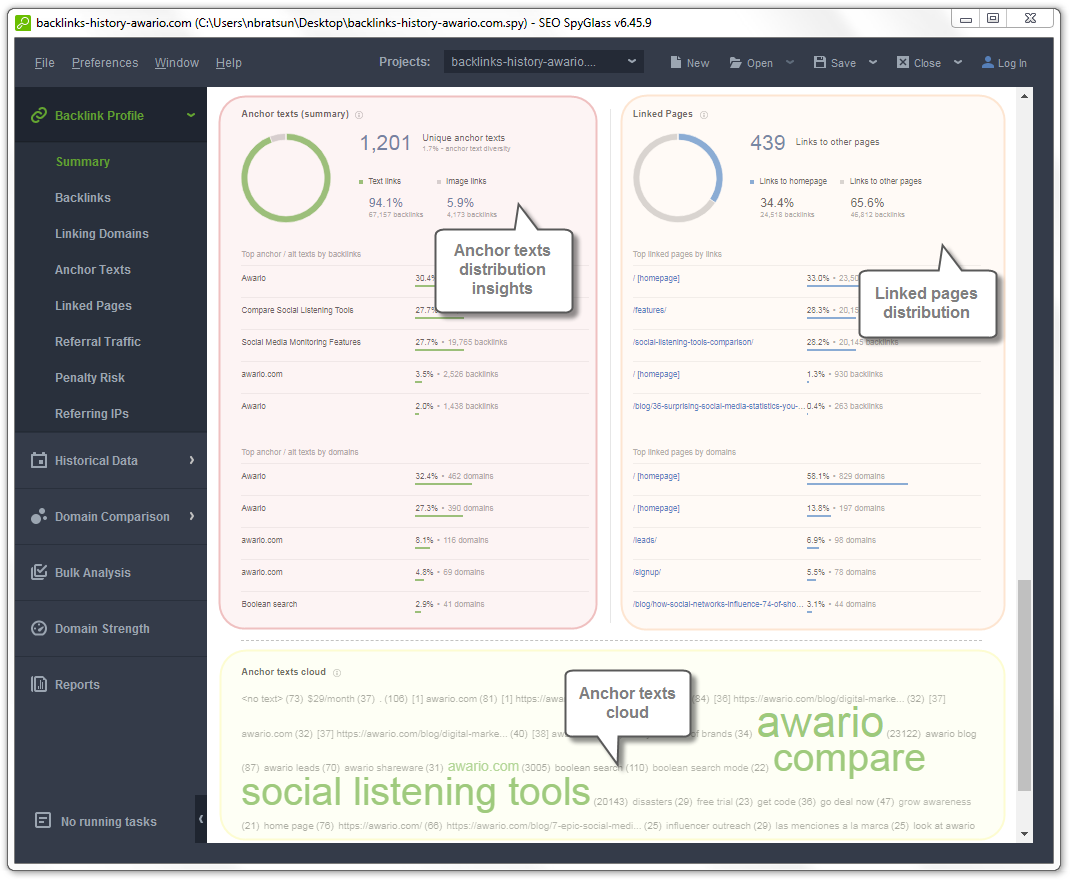The height and width of the screenshot is (882, 1070).
Task: Click the Close project X icon
Action: pos(903,62)
